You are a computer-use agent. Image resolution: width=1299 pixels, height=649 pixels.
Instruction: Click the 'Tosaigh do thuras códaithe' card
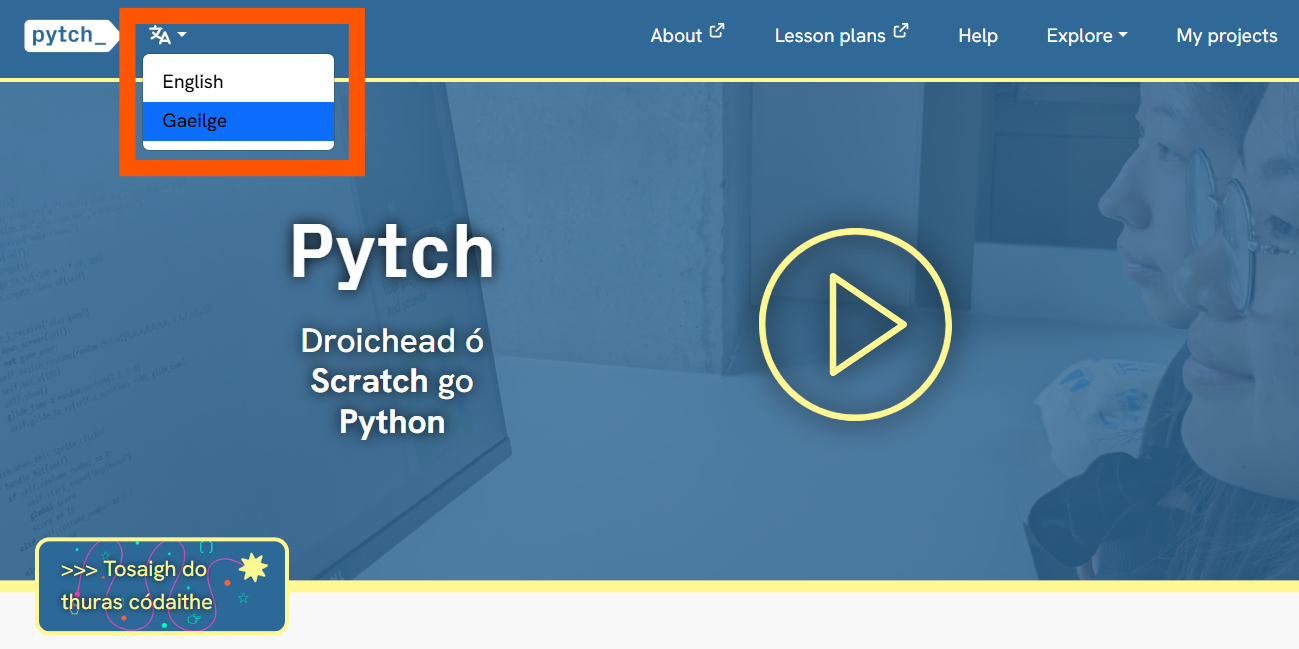162,586
